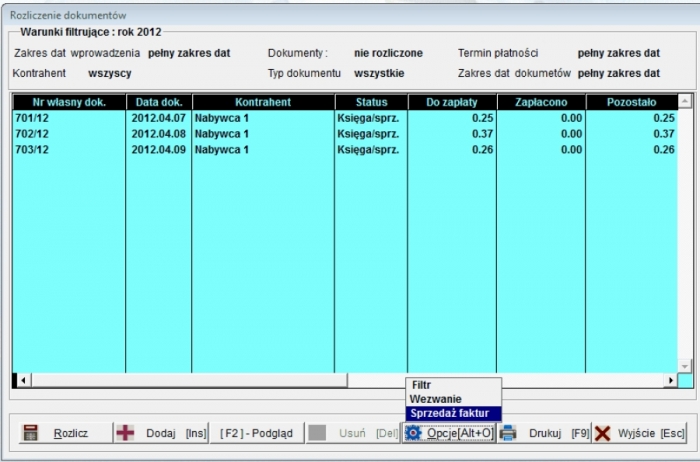700x462 pixels.
Task: Click the Rozlicz button label
Action: click(71, 433)
